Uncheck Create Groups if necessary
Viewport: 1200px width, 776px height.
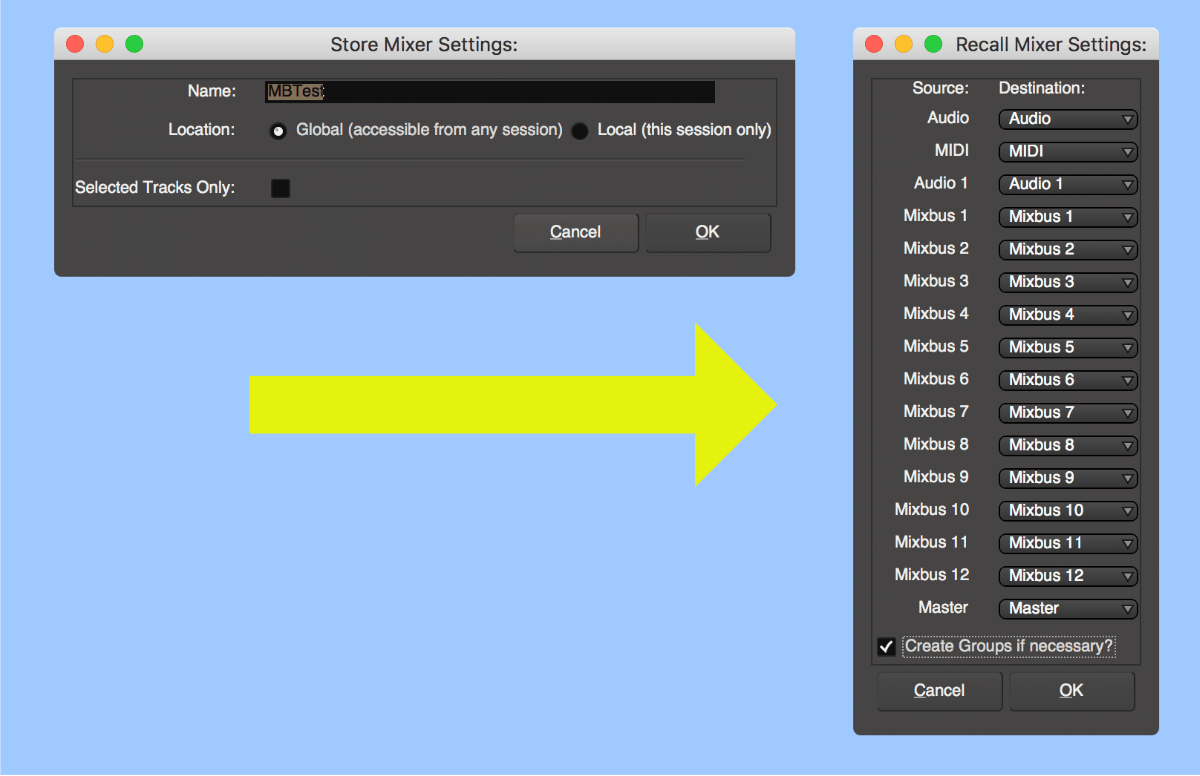(886, 647)
